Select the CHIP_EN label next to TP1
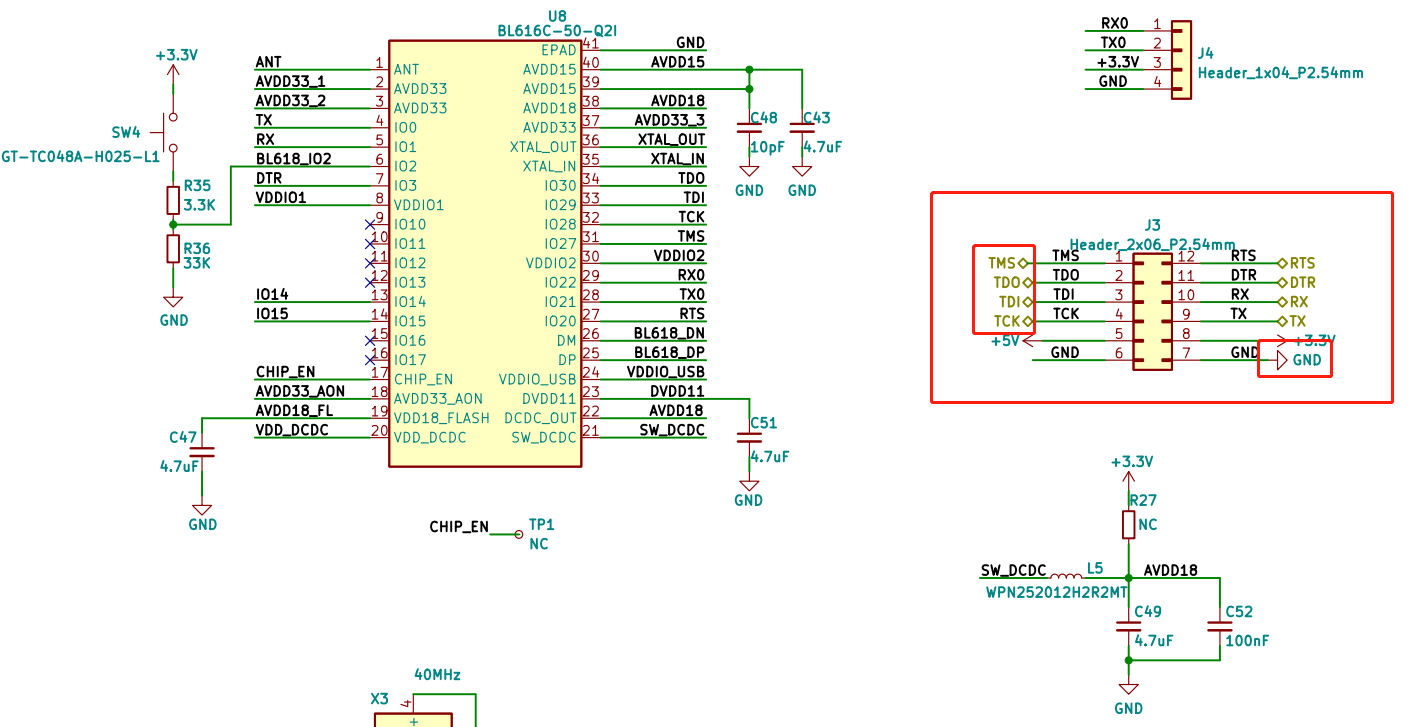This screenshot has width=1427, height=727. pos(459,526)
